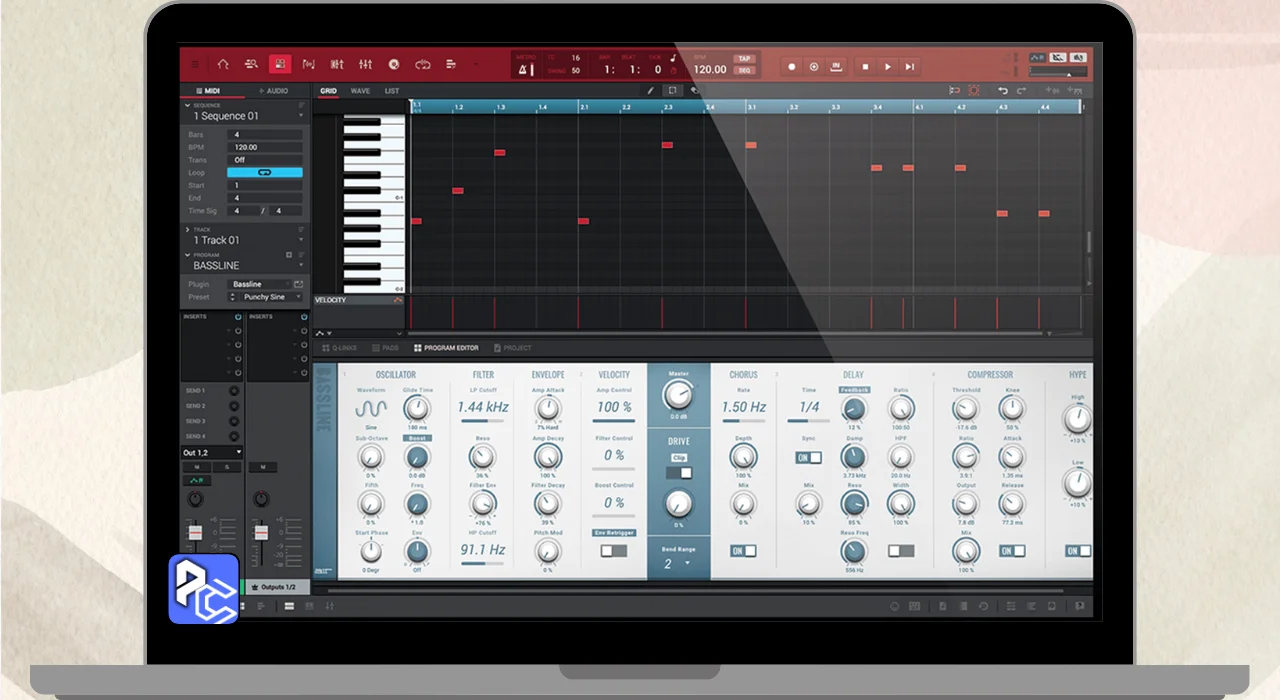
Task: Click the Outputs 1/2 star icon
Action: point(254,587)
